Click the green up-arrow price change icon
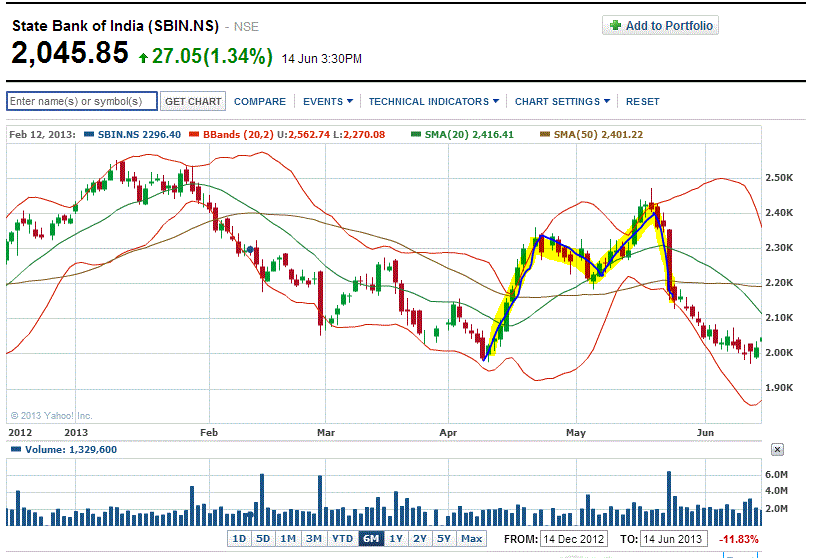The height and width of the screenshot is (558, 815). tap(143, 58)
